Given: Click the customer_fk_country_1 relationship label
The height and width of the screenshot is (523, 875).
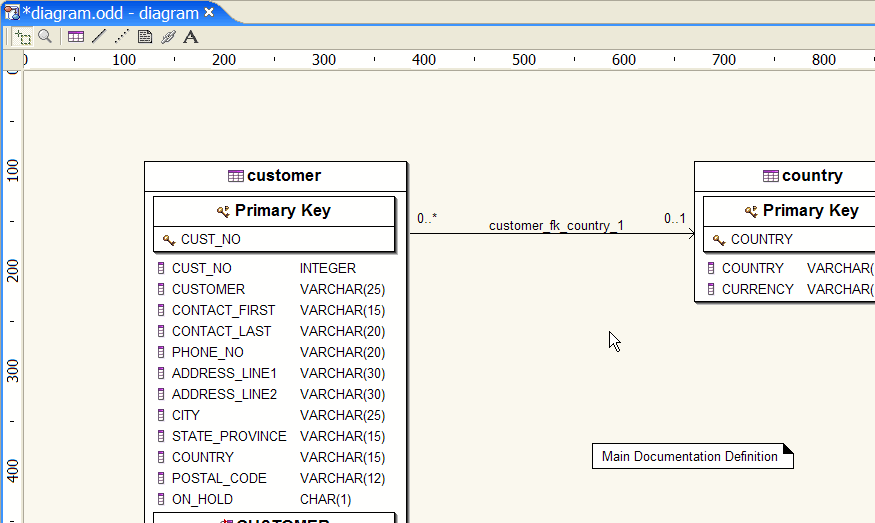Looking at the screenshot, I should (556, 225).
